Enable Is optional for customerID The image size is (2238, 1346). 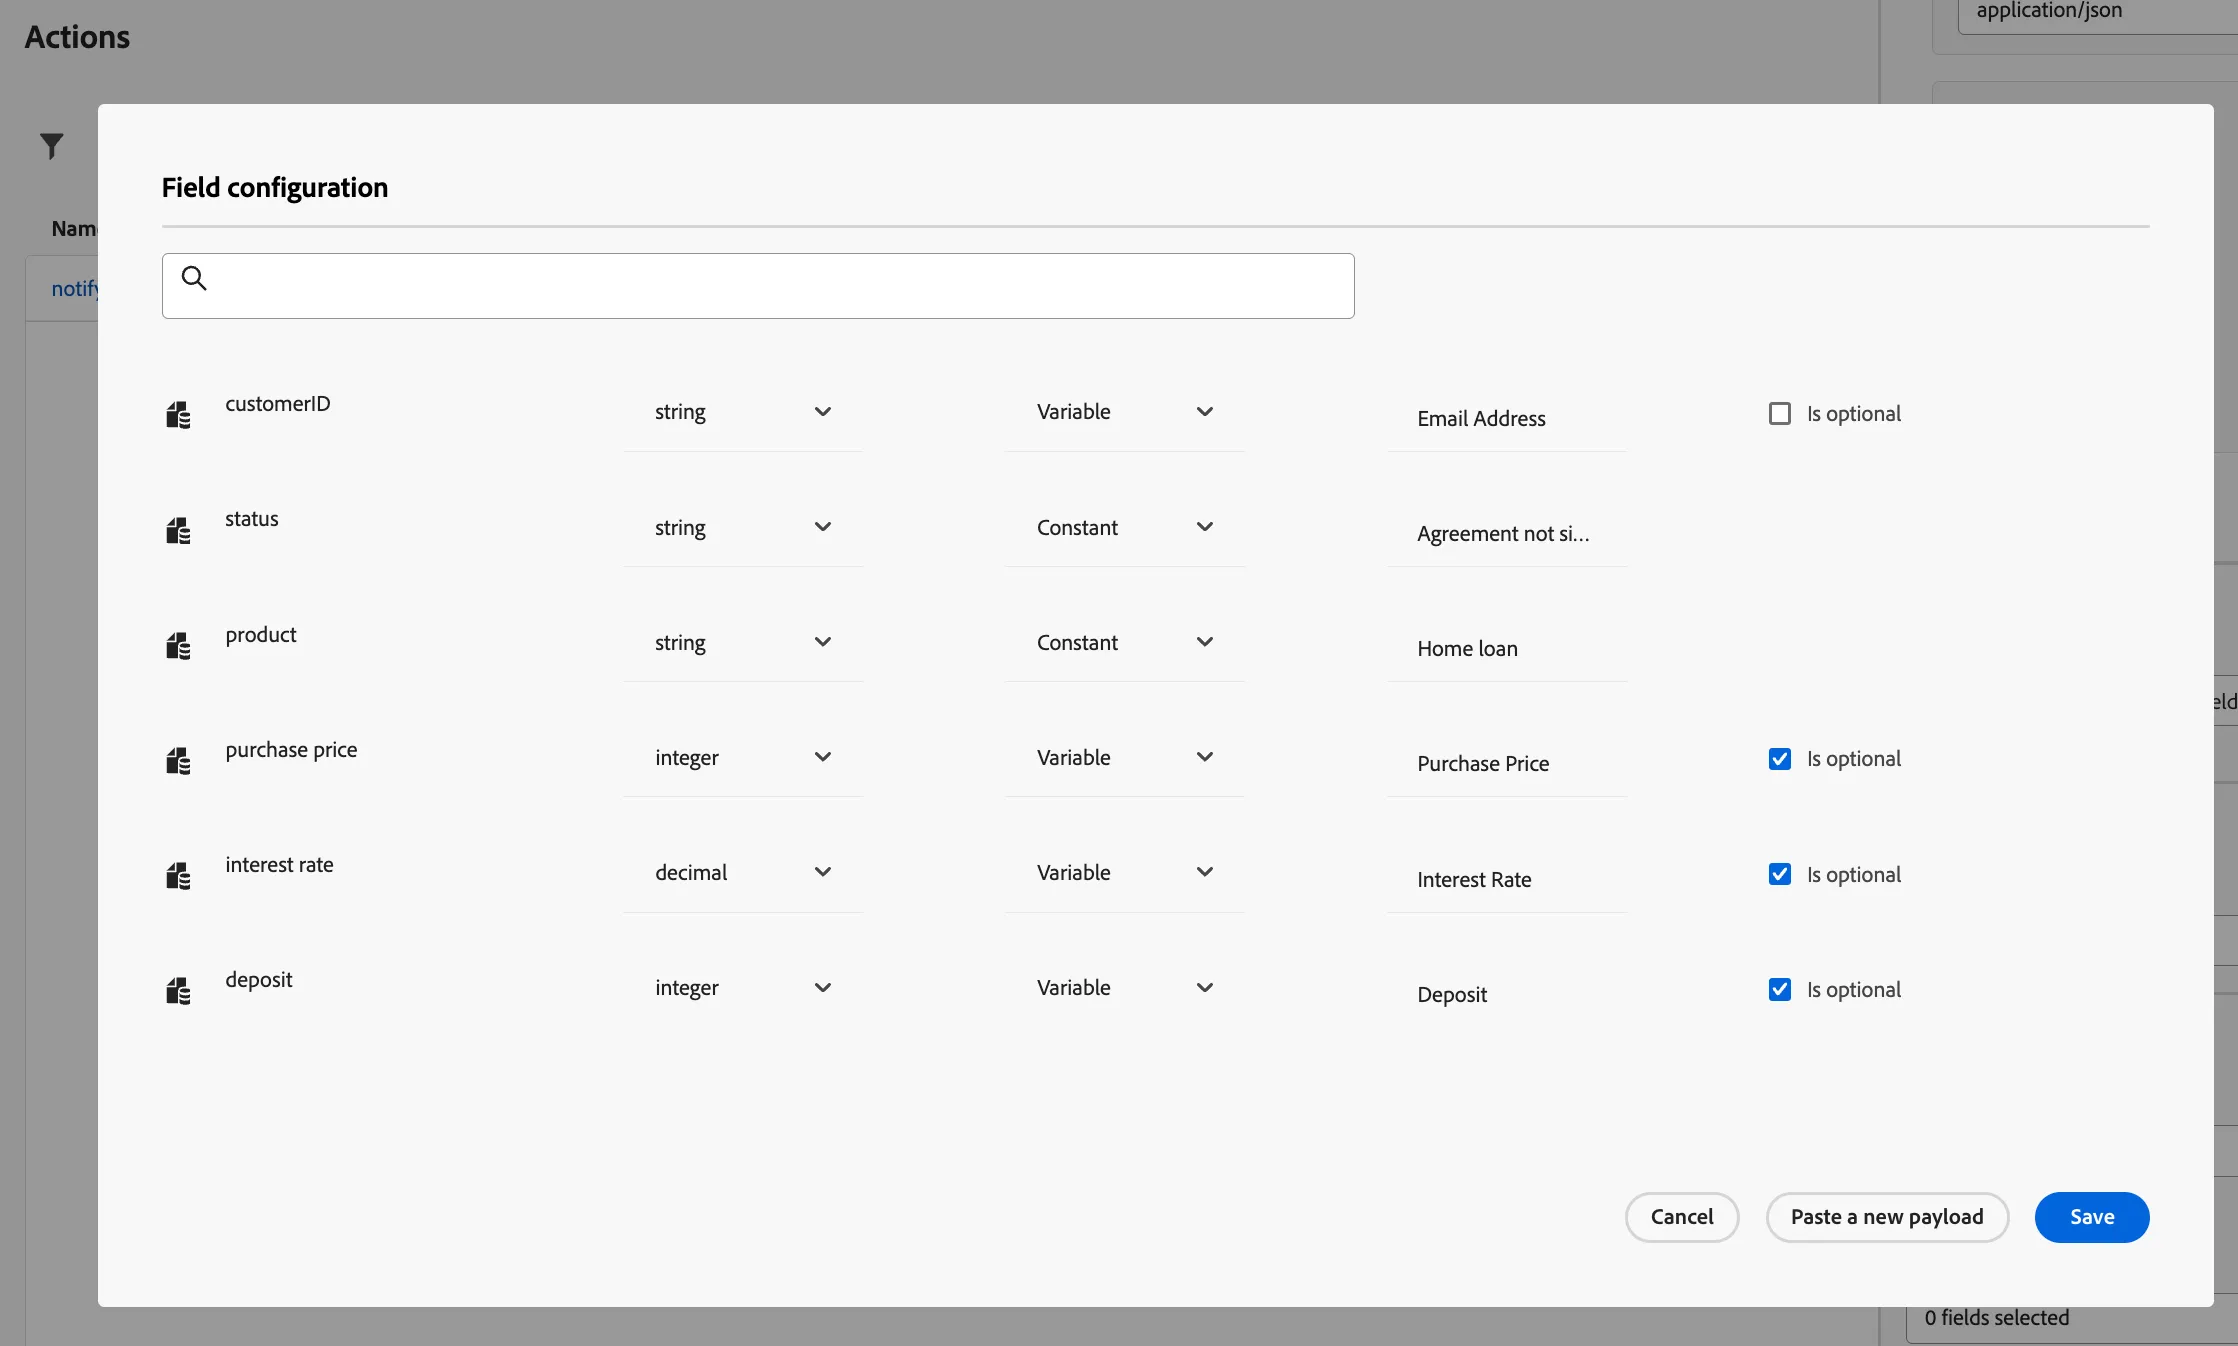[1780, 413]
